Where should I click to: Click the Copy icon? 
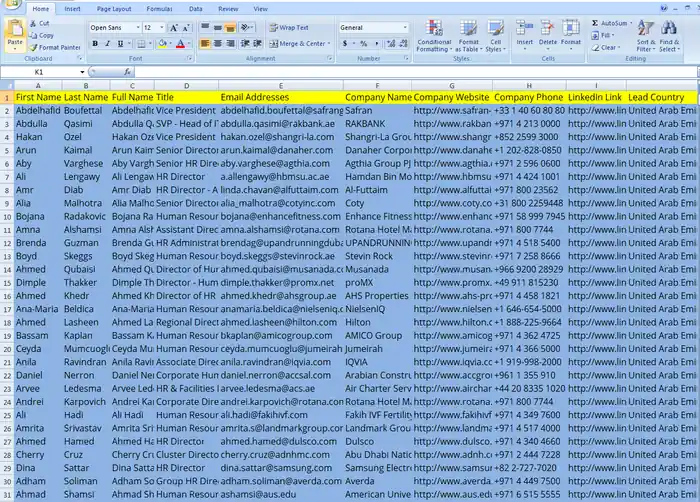coord(33,35)
